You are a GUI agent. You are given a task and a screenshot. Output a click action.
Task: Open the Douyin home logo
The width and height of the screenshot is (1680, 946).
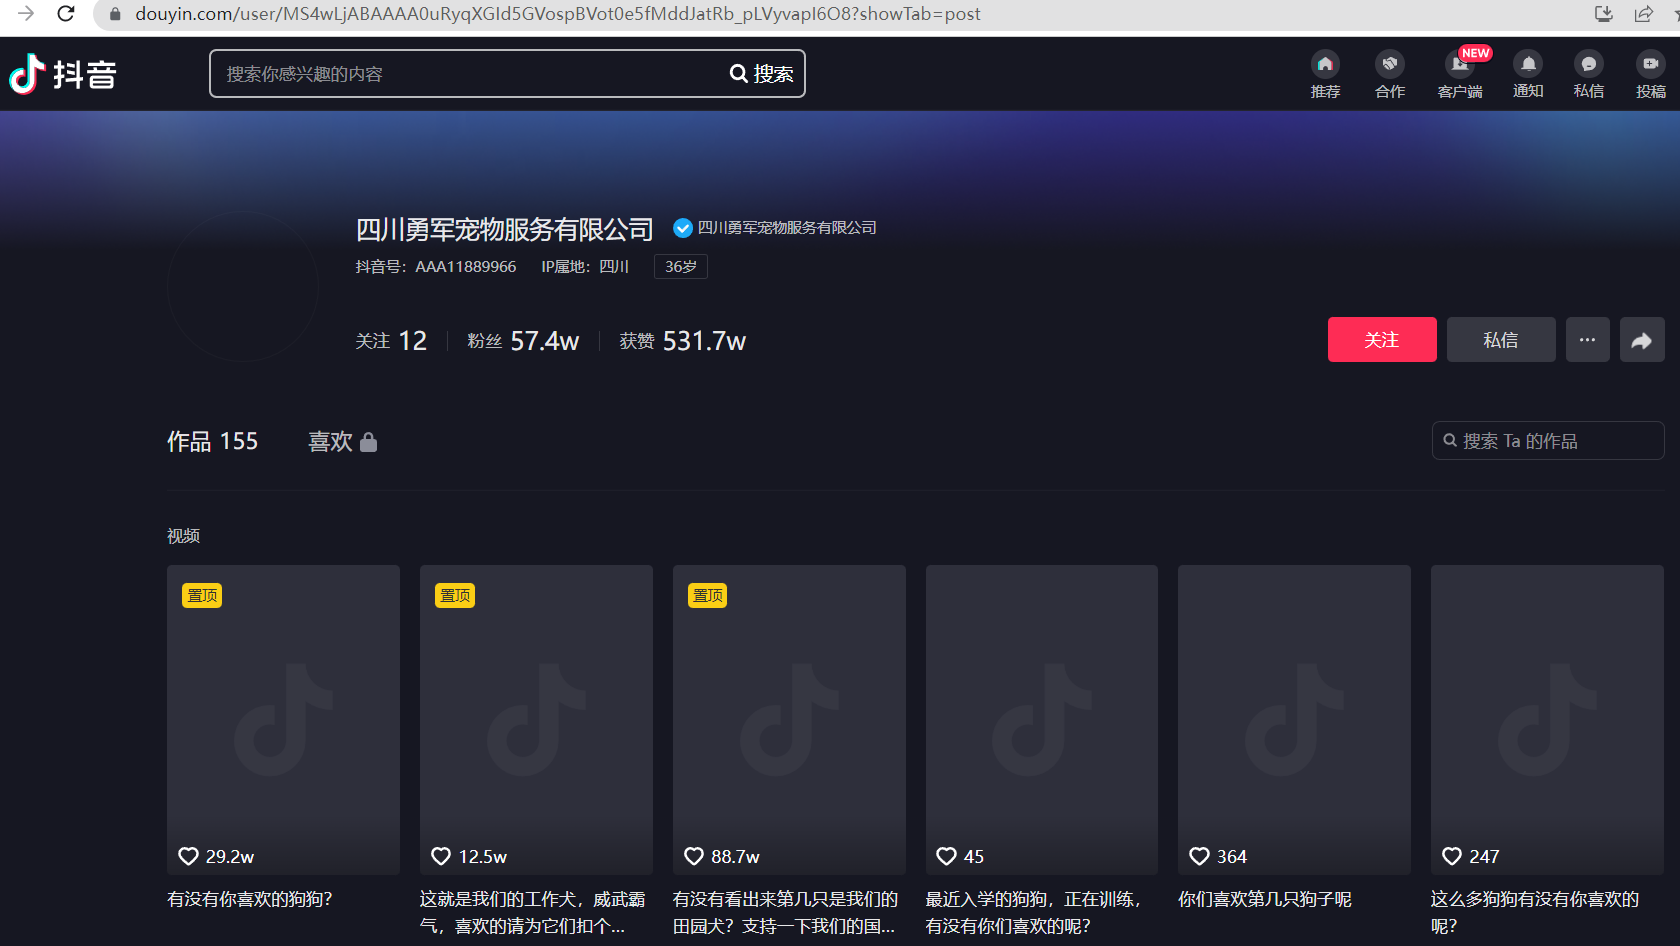[62, 74]
